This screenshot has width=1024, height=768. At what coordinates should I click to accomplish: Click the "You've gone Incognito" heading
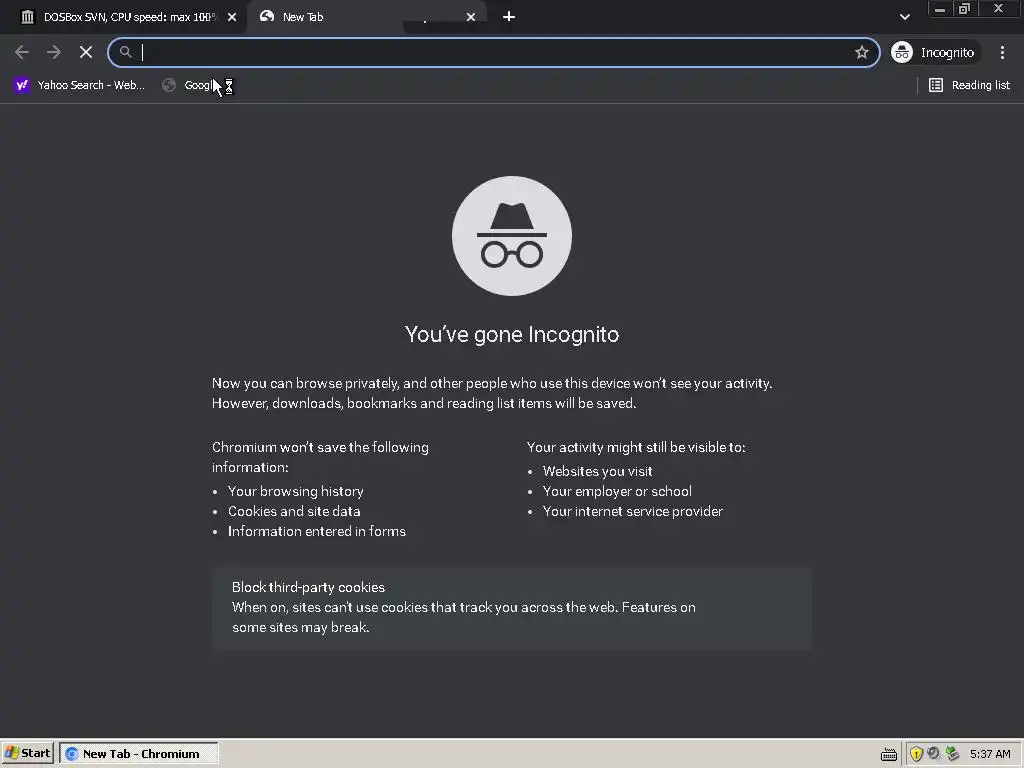point(511,334)
